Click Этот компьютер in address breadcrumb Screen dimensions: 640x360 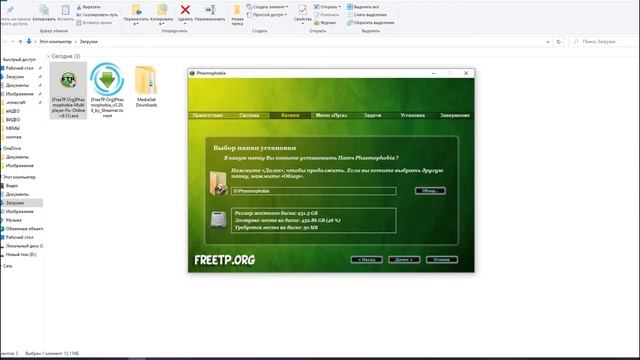[x=56, y=42]
